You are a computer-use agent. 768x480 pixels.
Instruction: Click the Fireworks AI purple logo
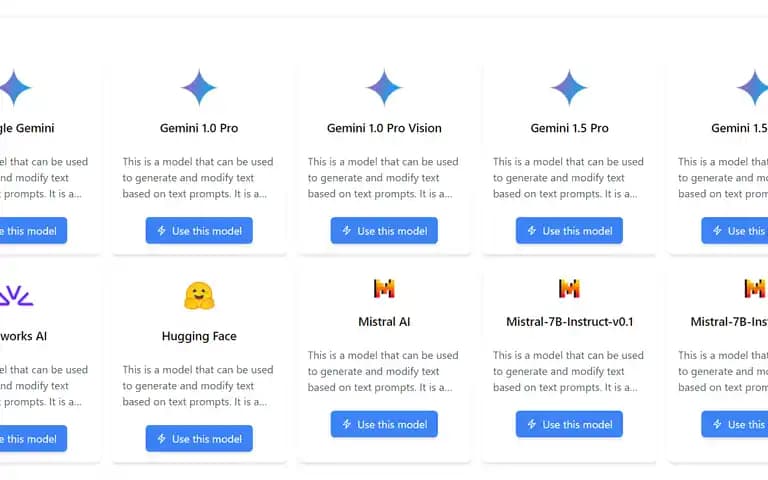[x=16, y=296]
